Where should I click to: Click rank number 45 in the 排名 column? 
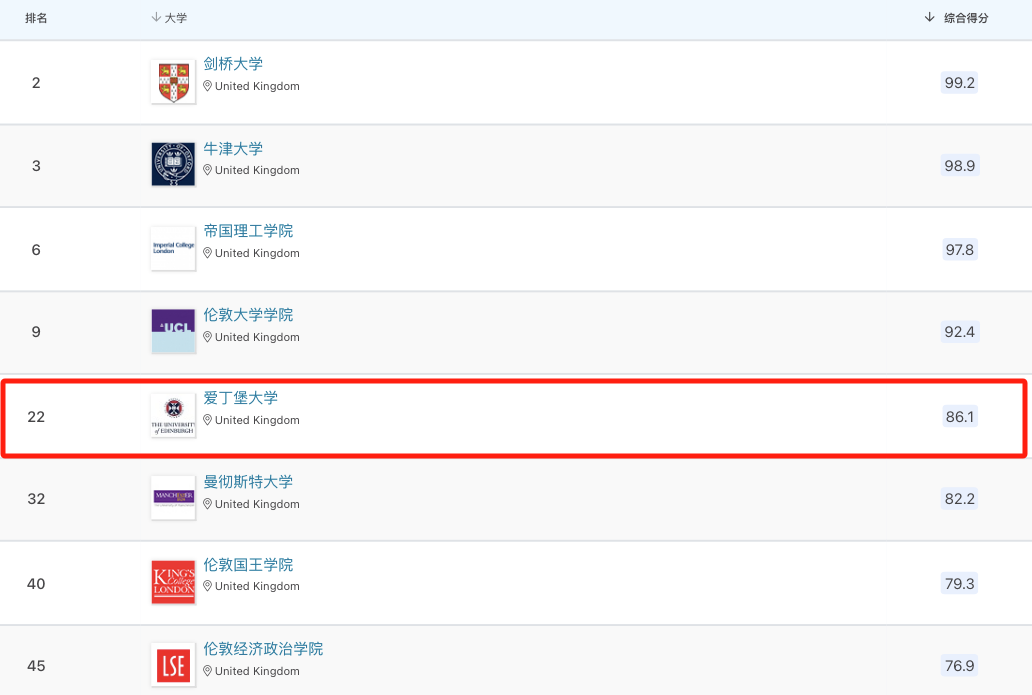tap(36, 666)
